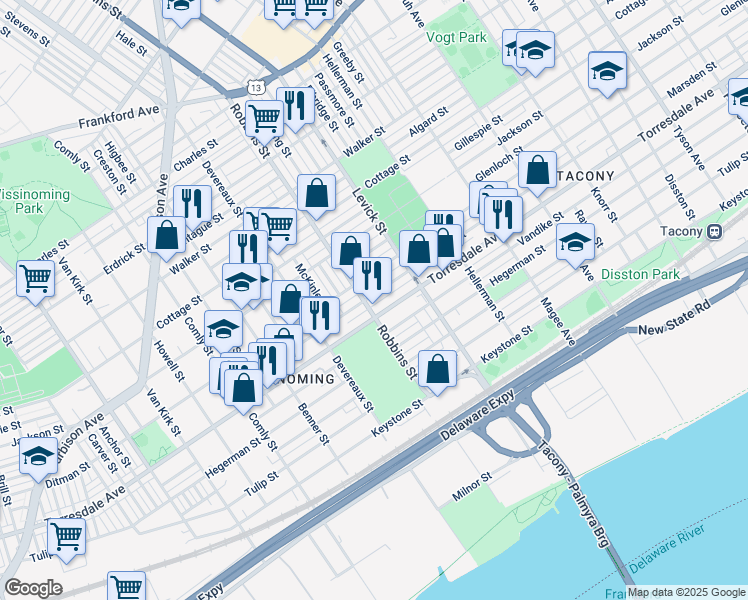This screenshot has height=600, width=748.
Task: Click the Route 13 highway shield
Action: [256, 88]
